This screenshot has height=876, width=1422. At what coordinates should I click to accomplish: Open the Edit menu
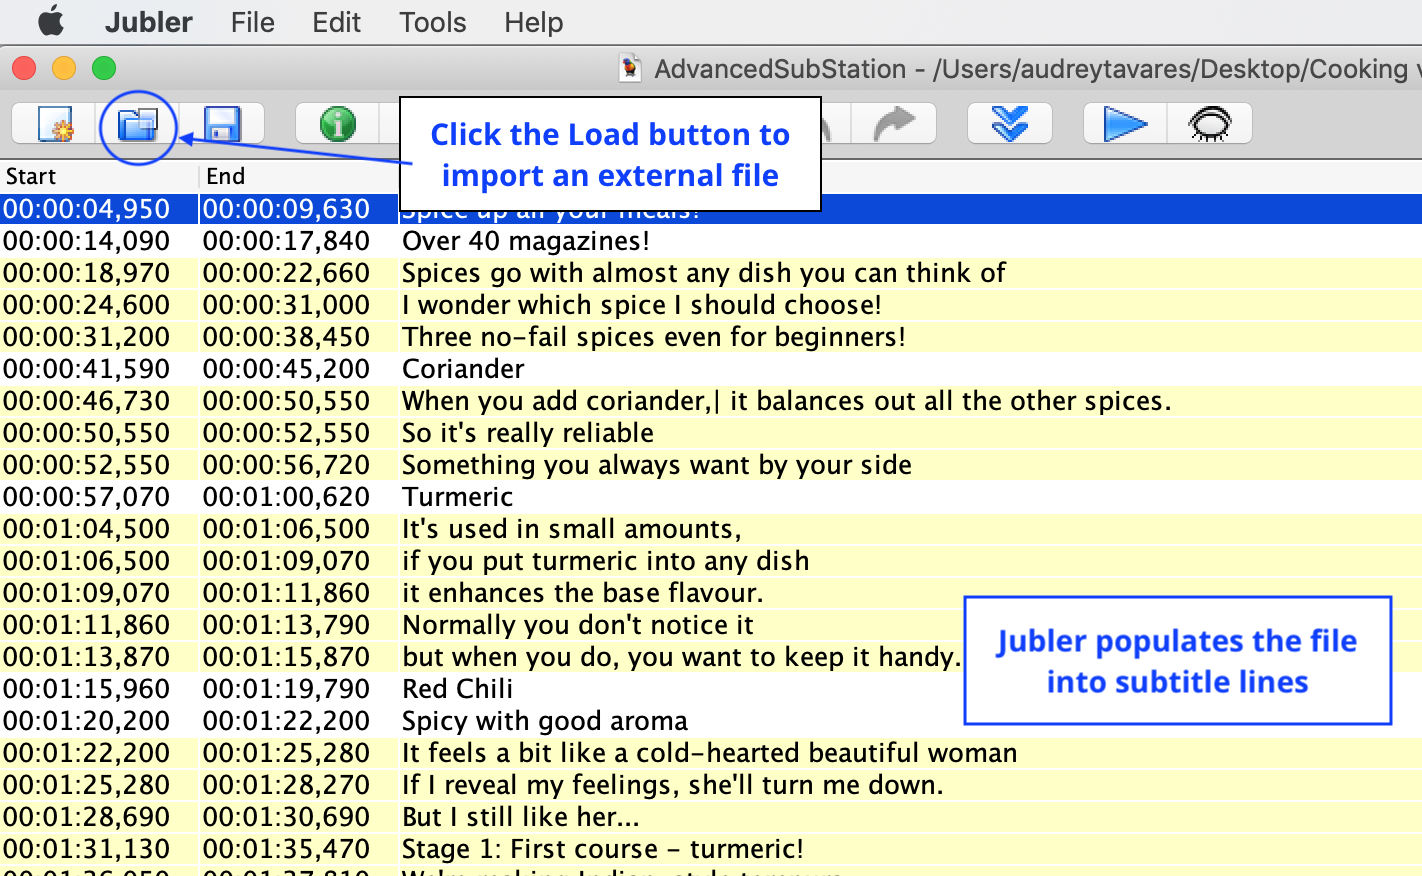[x=336, y=22]
